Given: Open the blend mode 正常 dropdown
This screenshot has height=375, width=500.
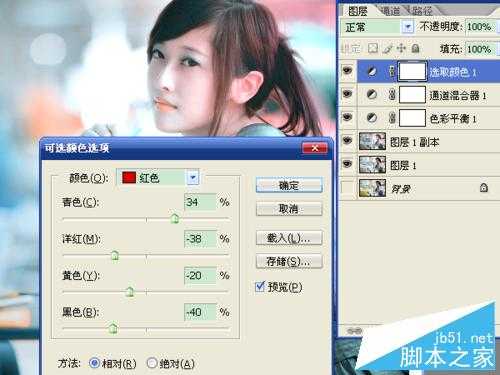Looking at the screenshot, I should pos(407,27).
